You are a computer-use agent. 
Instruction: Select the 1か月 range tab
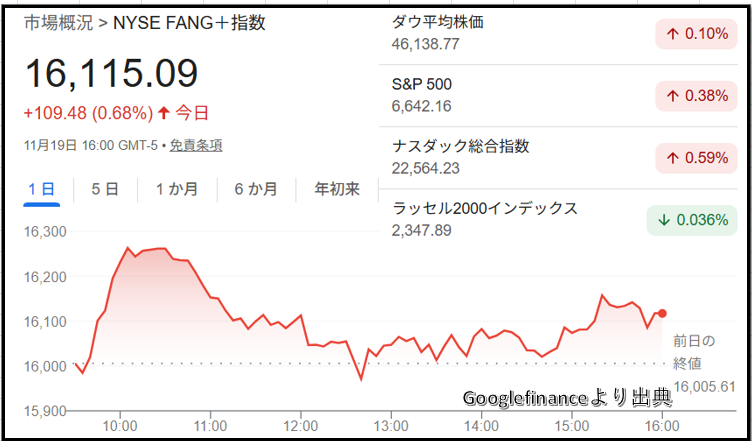point(177,188)
